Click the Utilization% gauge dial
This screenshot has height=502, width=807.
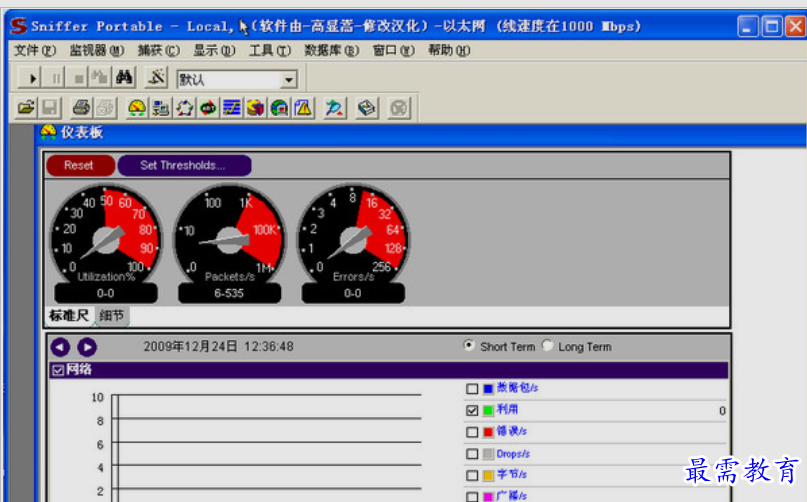106,237
